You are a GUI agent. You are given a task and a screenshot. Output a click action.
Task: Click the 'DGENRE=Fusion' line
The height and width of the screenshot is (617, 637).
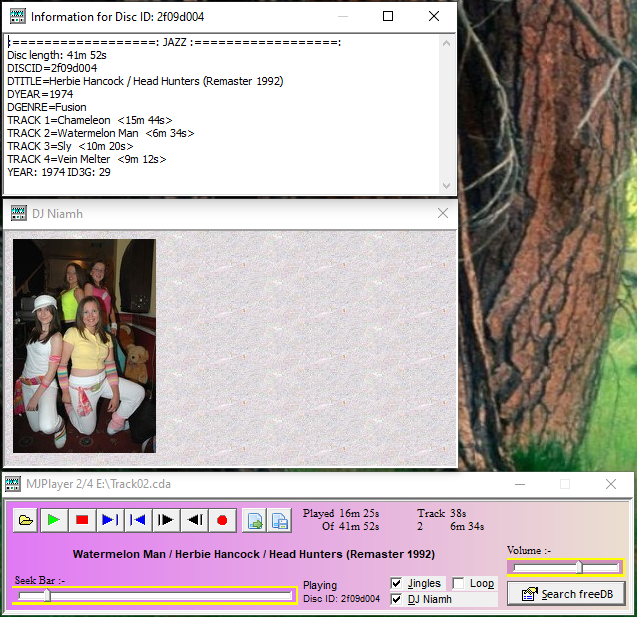[x=47, y=107]
